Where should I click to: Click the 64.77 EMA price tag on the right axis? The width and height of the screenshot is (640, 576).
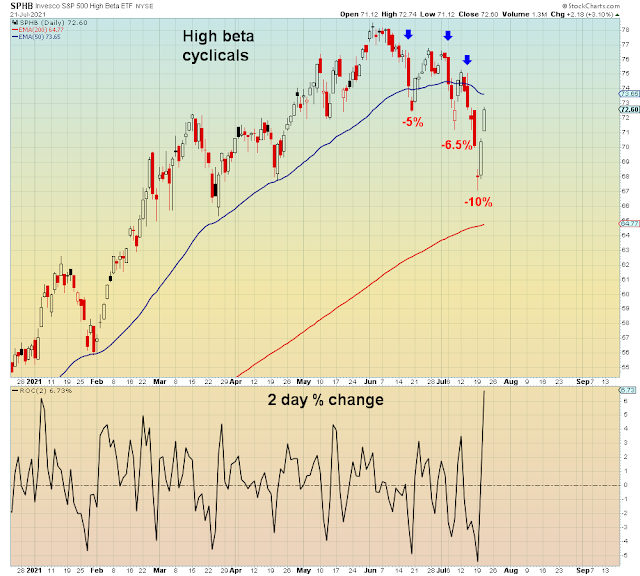click(629, 223)
